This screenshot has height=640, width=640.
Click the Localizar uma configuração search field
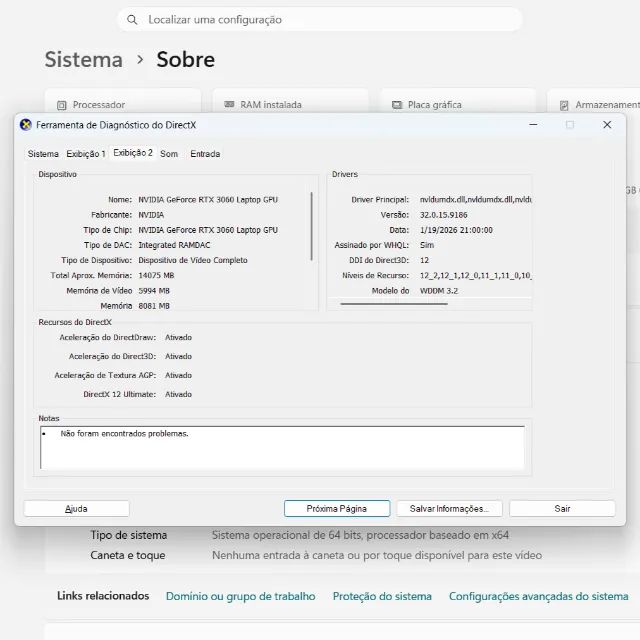[x=320, y=20]
